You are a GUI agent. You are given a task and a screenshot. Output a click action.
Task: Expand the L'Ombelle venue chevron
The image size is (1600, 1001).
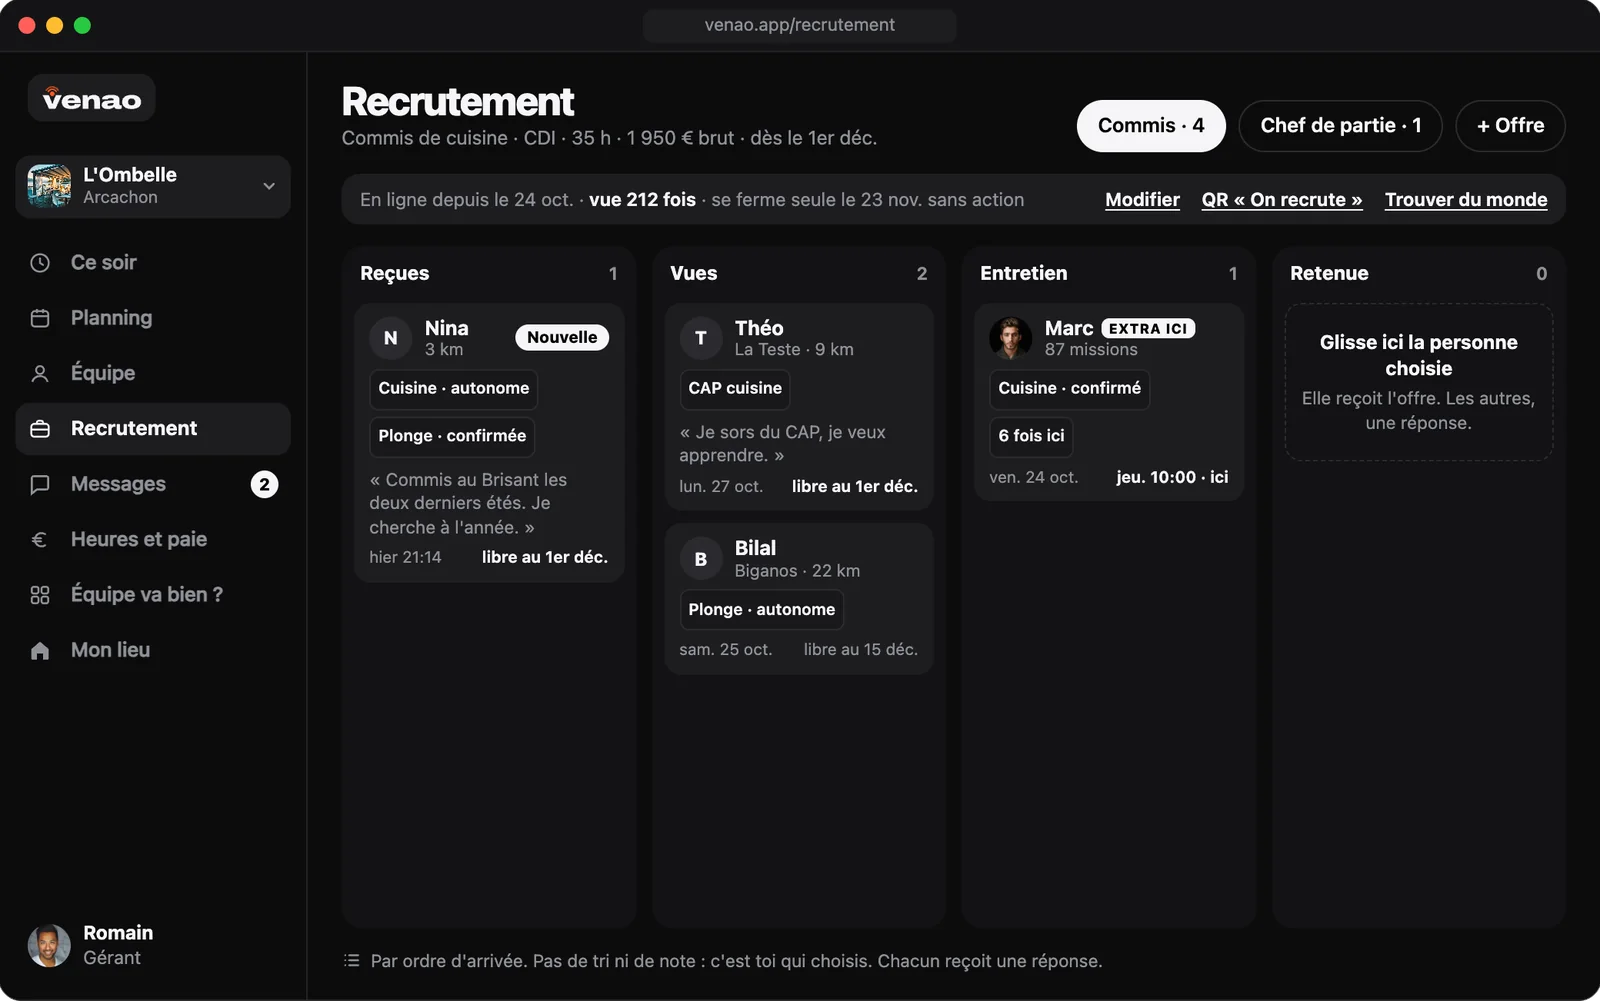point(269,186)
